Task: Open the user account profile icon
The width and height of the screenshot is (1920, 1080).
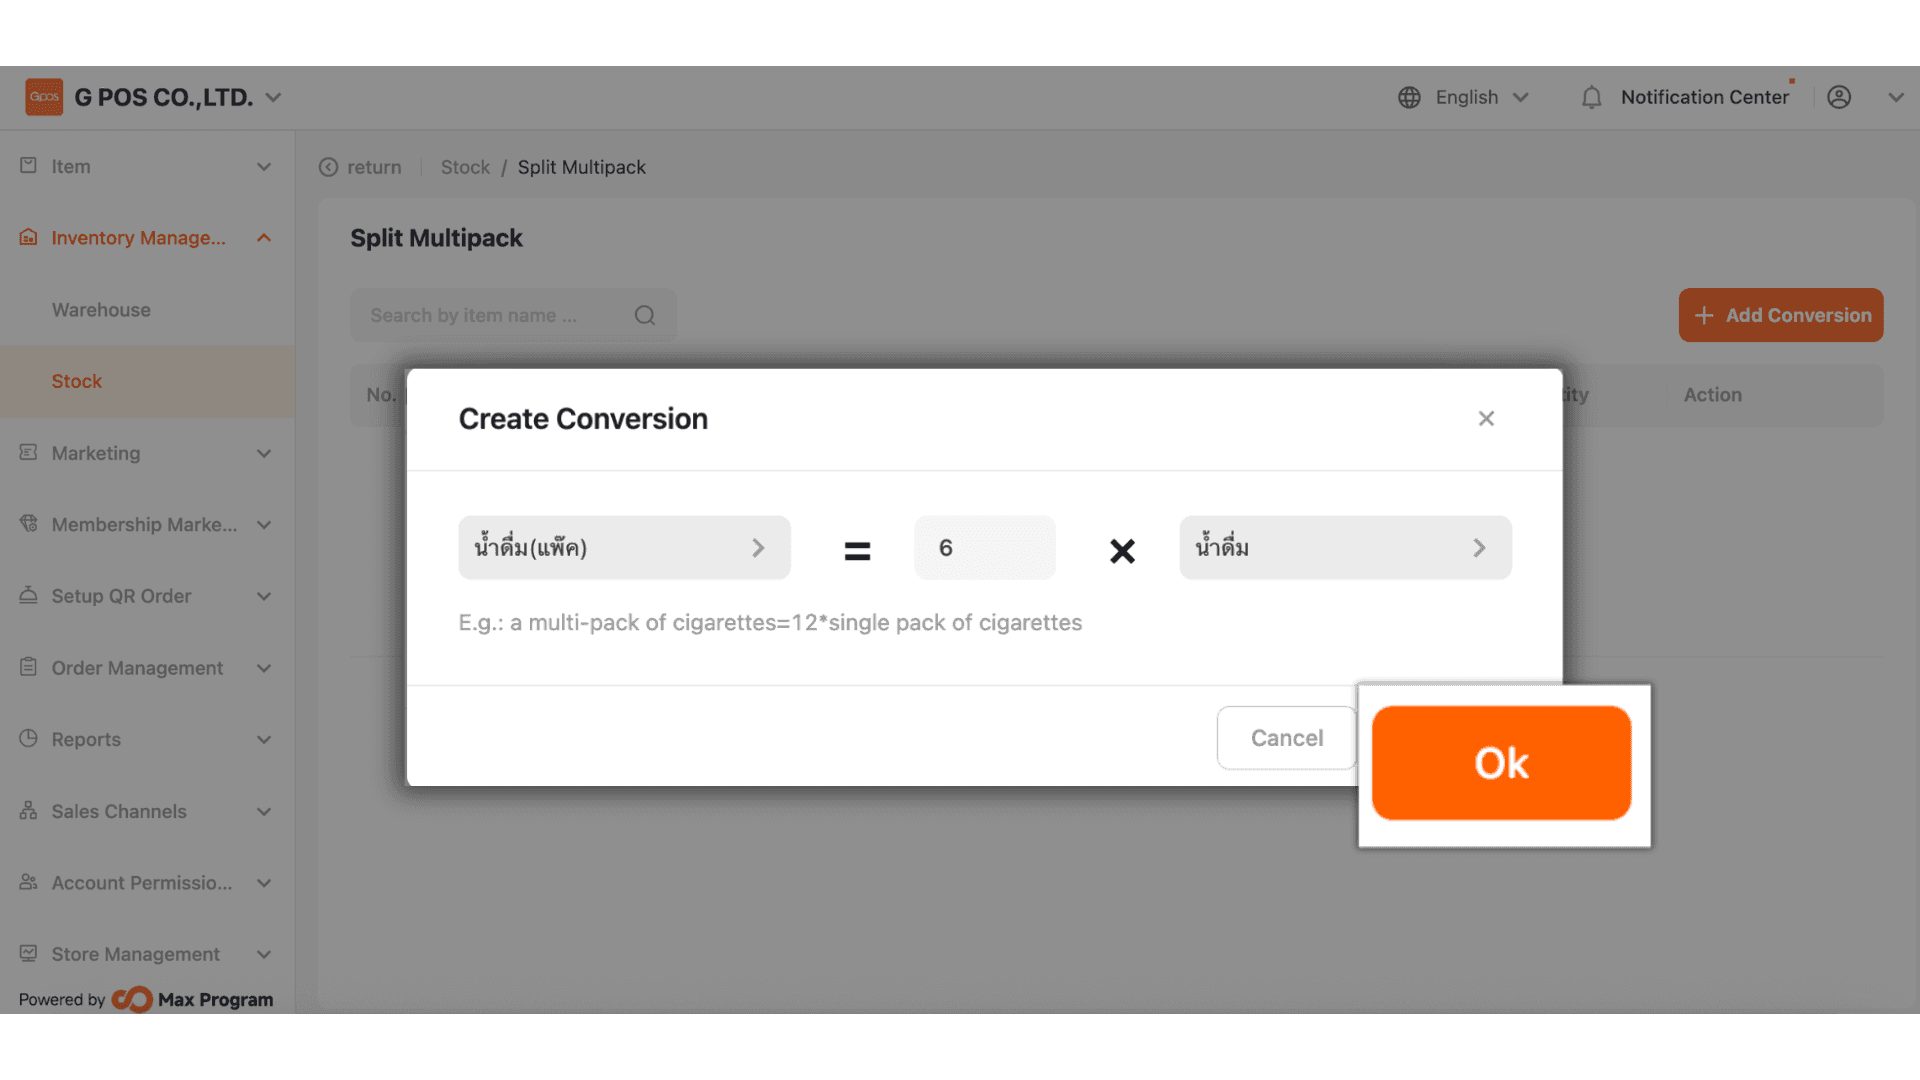Action: click(1839, 97)
